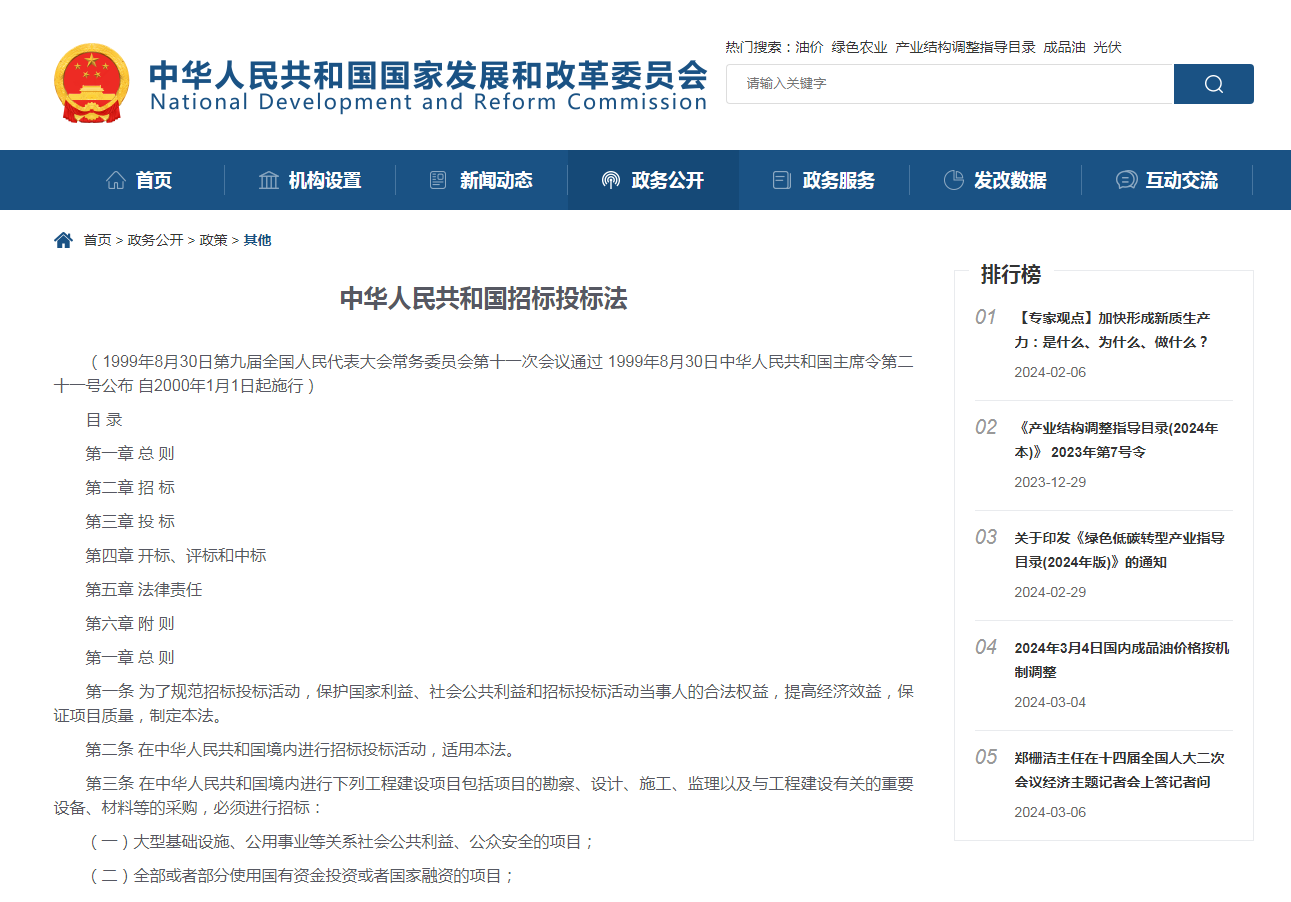Focus the 请输入关键字 search field
The image size is (1291, 902).
950,84
